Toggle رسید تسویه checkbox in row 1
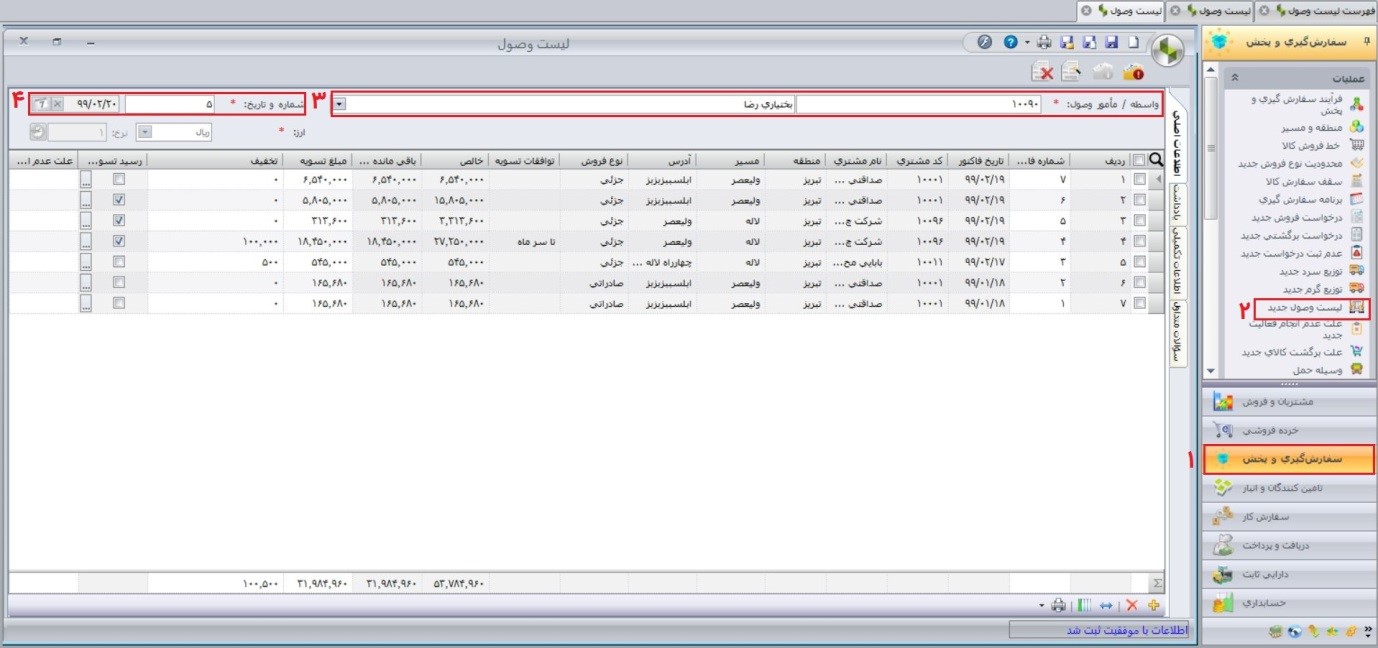 tap(119, 179)
